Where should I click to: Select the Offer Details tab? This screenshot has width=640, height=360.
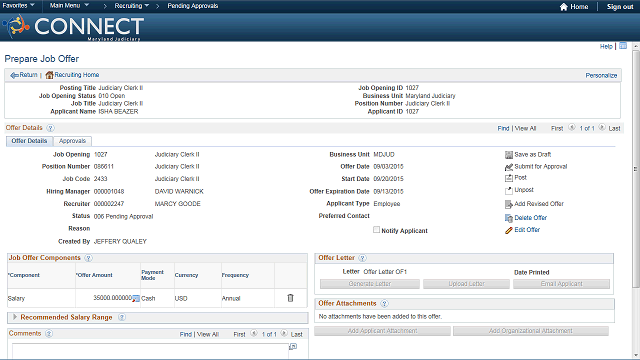pos(29,141)
